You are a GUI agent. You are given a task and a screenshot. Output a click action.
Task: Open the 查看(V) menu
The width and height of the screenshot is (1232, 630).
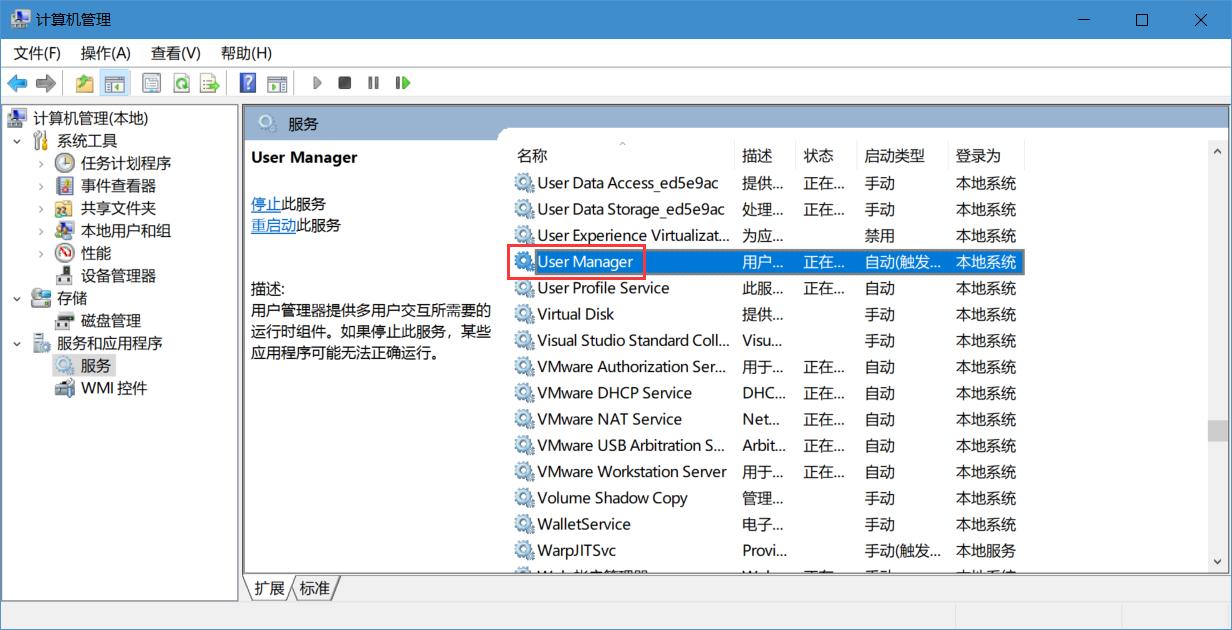click(x=175, y=53)
